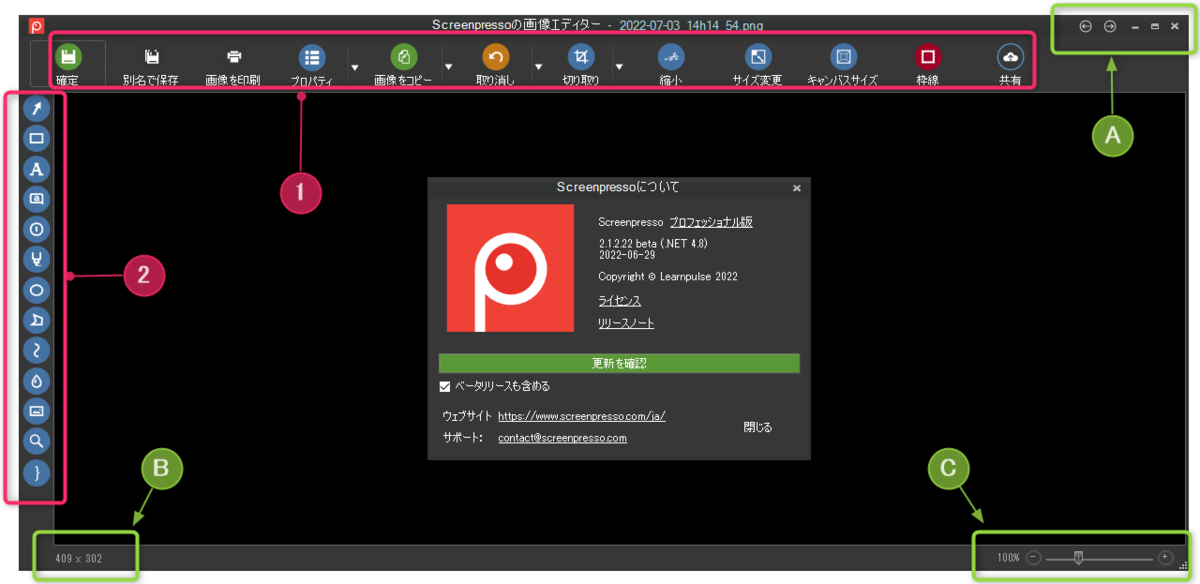1200x584 pixels.
Task: Open the ライセンス link
Action: click(619, 300)
